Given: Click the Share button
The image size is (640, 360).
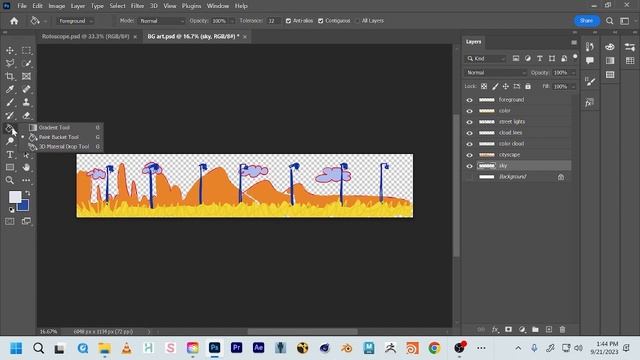Looking at the screenshot, I should tap(586, 20).
